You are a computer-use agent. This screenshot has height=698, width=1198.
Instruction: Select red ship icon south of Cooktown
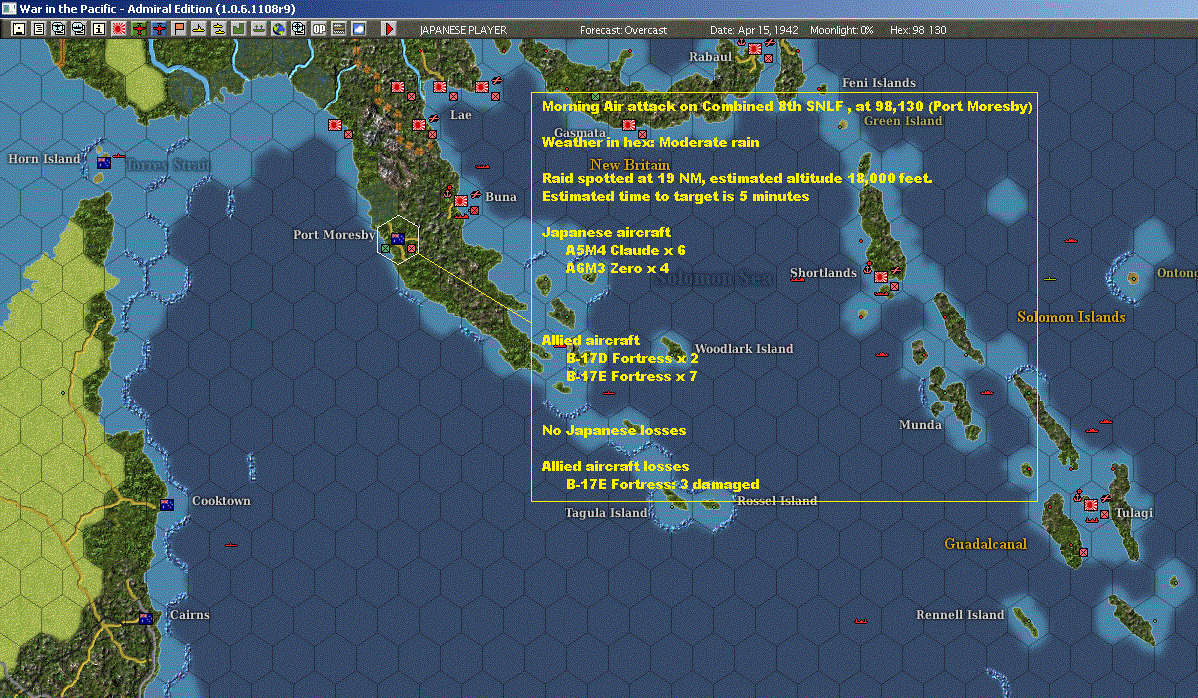click(231, 545)
